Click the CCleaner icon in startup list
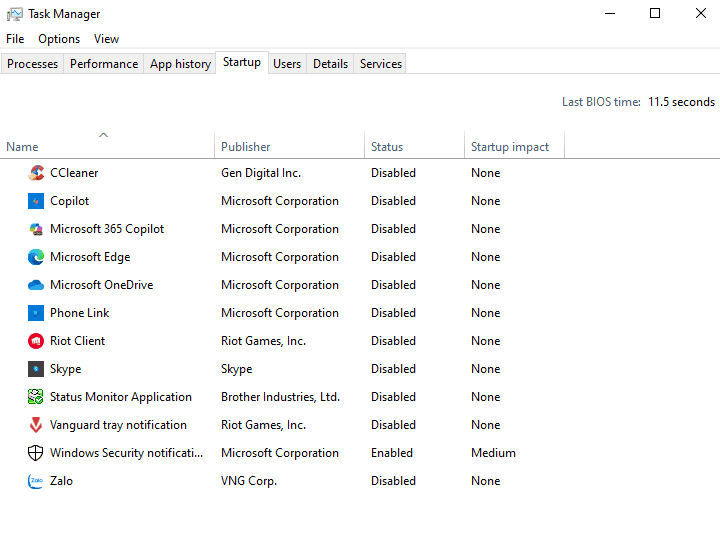Viewport: 720px width, 540px height. 36,173
